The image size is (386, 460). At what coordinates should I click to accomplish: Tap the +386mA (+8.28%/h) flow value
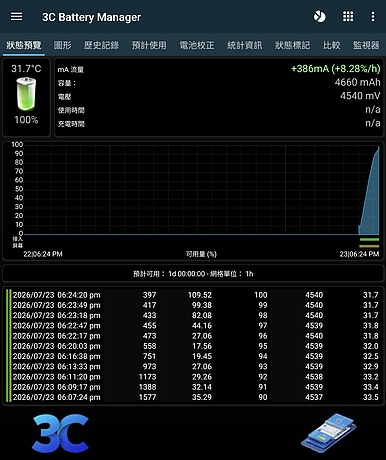[335, 69]
